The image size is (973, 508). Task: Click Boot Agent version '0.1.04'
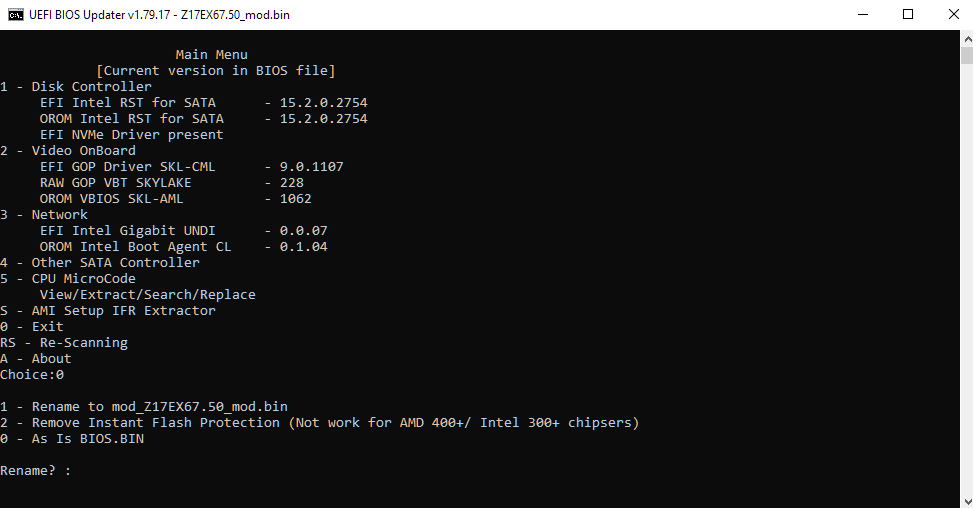[303, 246]
